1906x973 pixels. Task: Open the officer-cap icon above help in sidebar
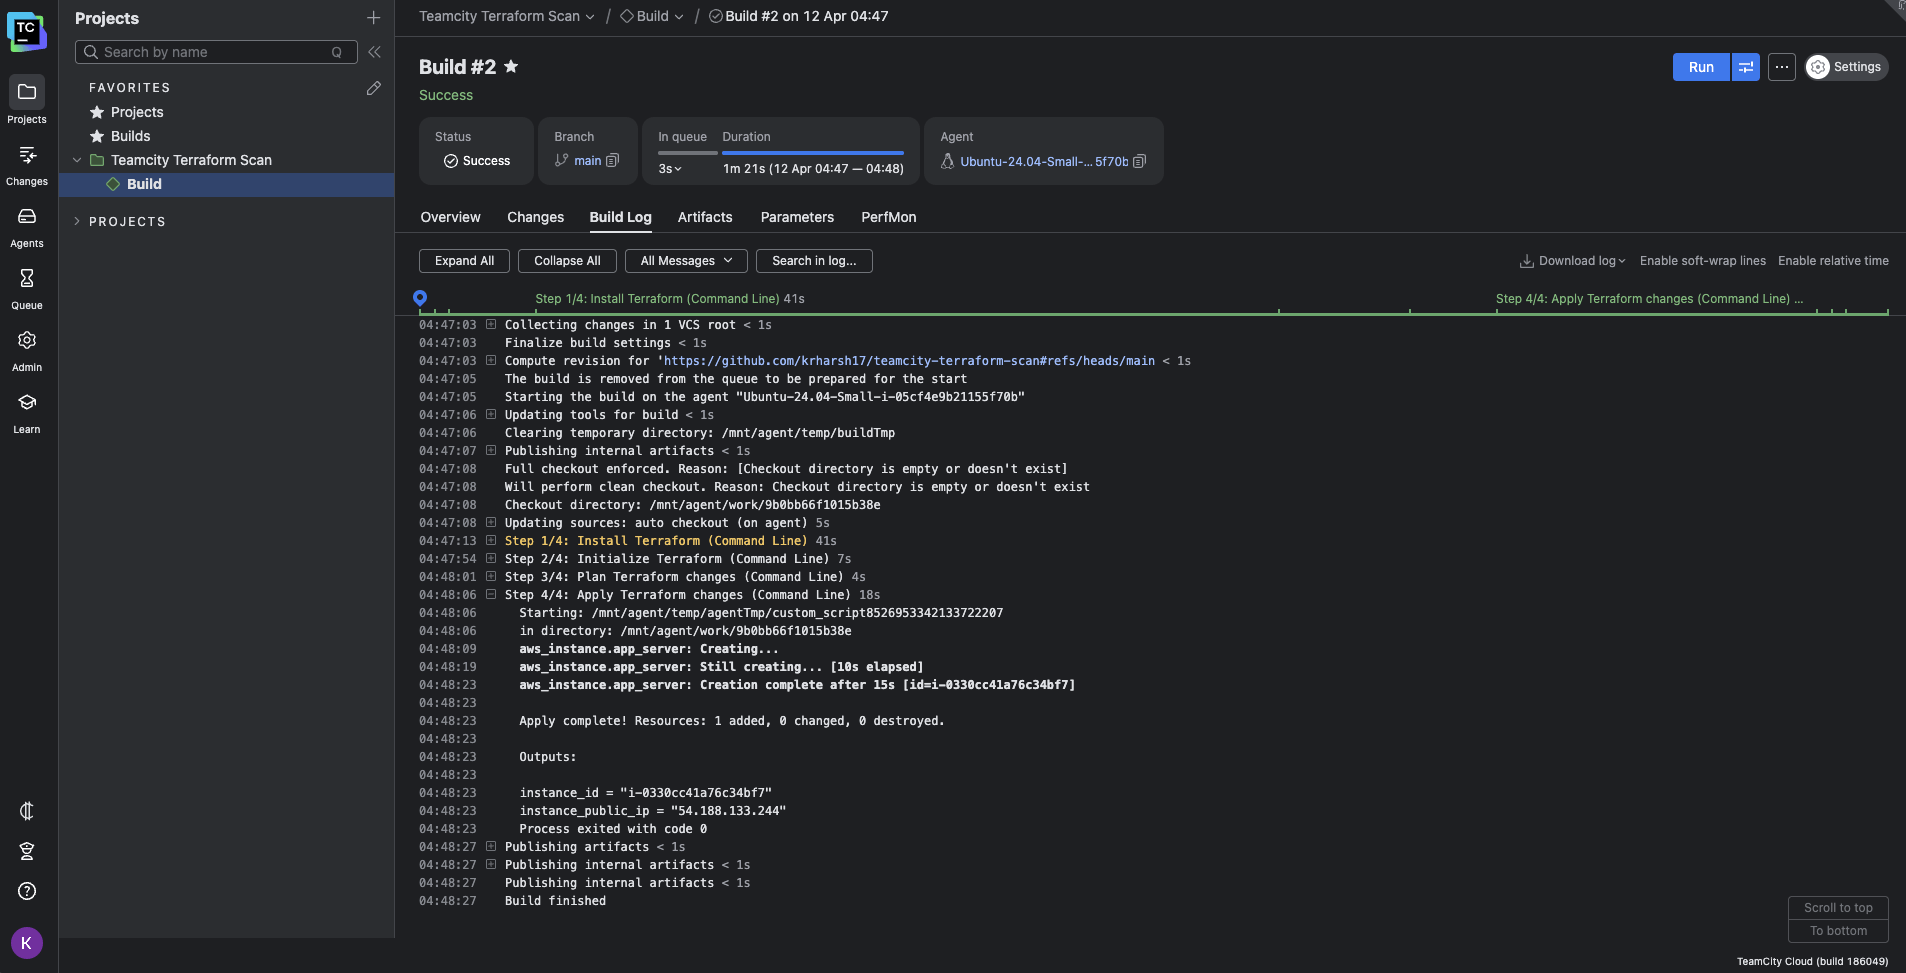click(x=27, y=851)
